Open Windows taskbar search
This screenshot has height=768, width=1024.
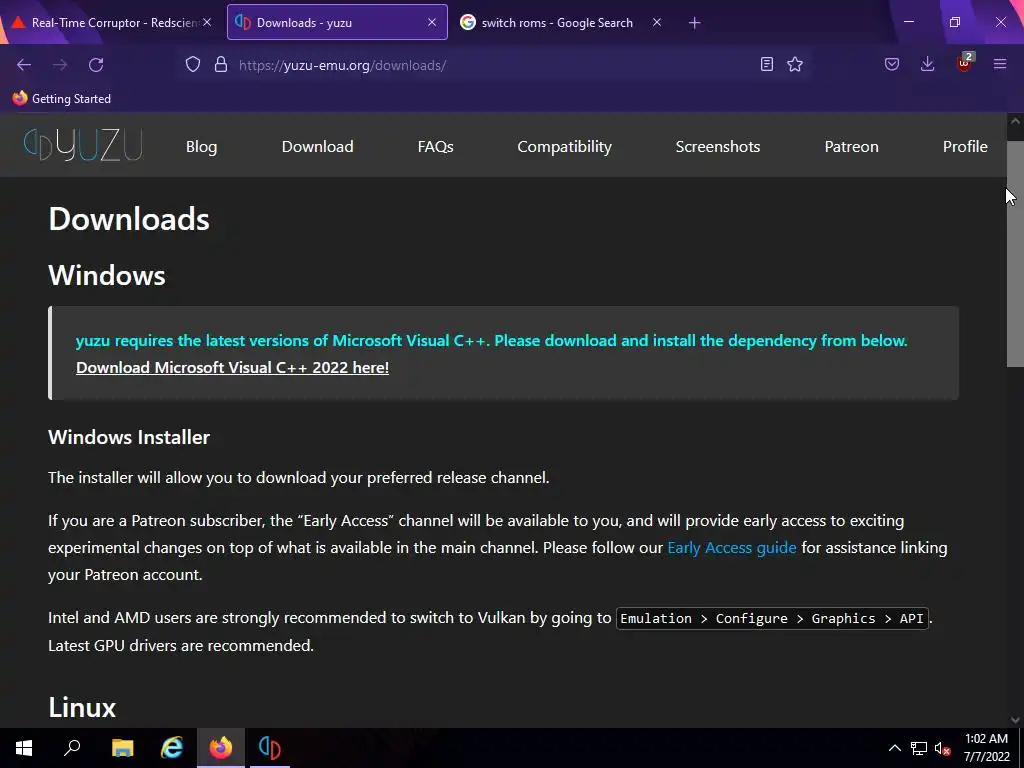72,748
